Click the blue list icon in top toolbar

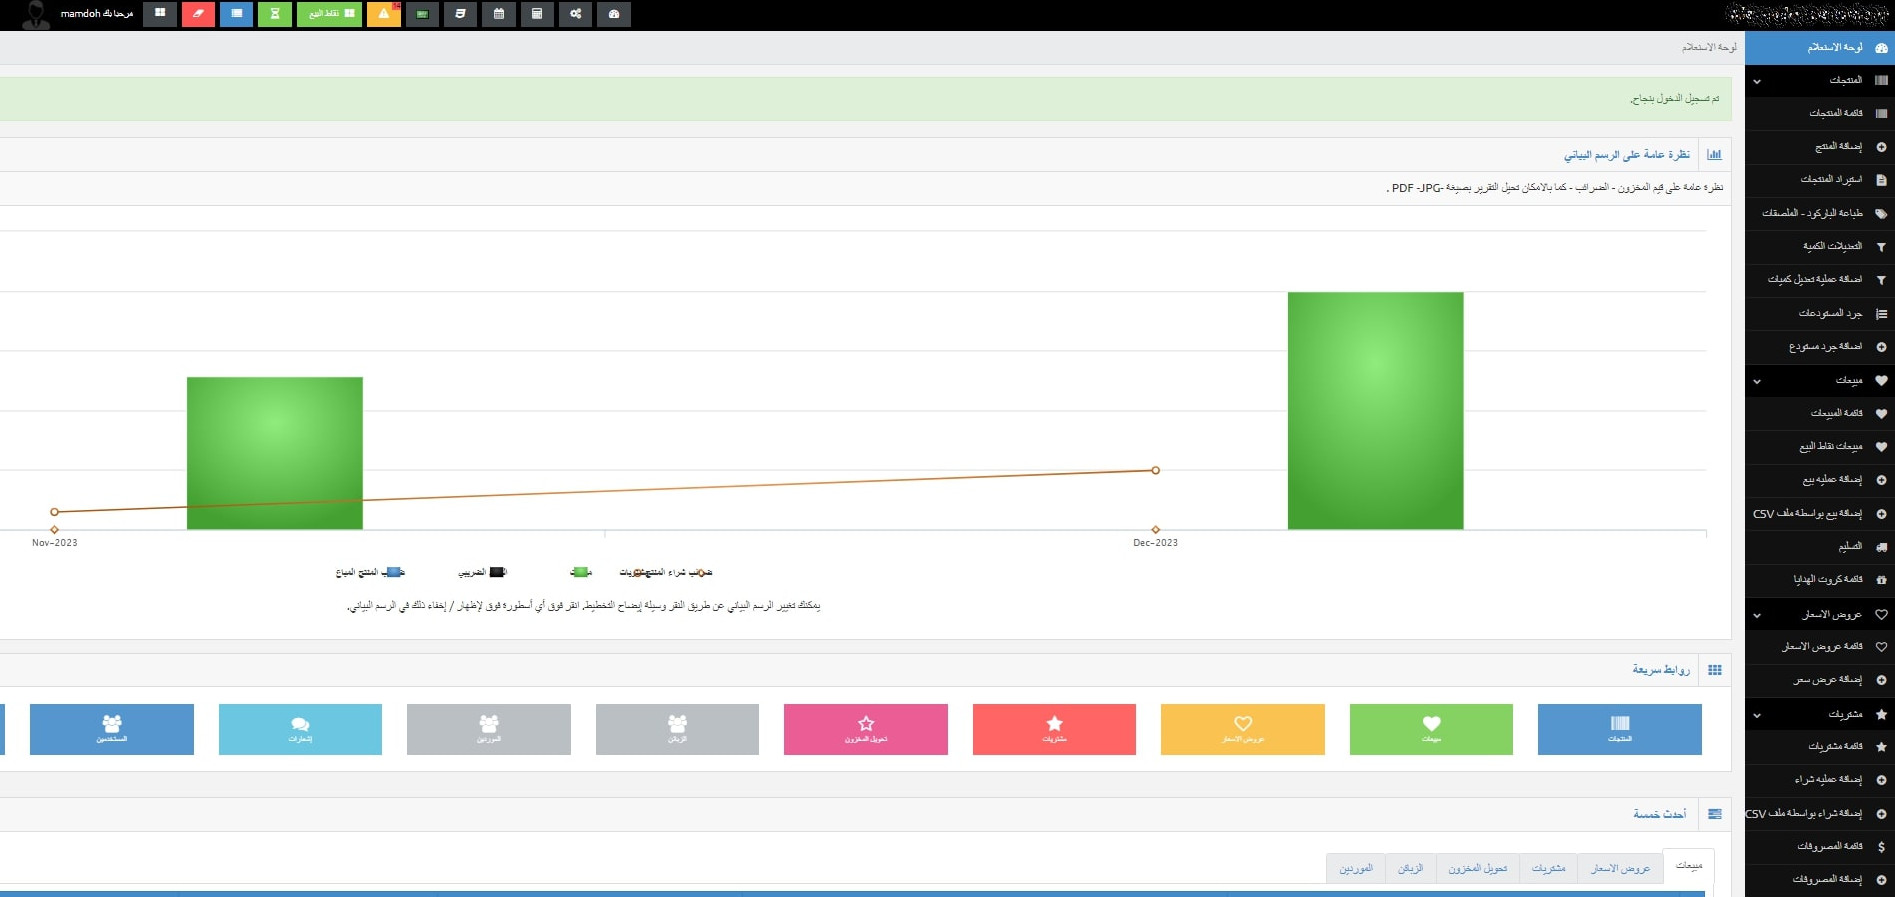pos(236,14)
